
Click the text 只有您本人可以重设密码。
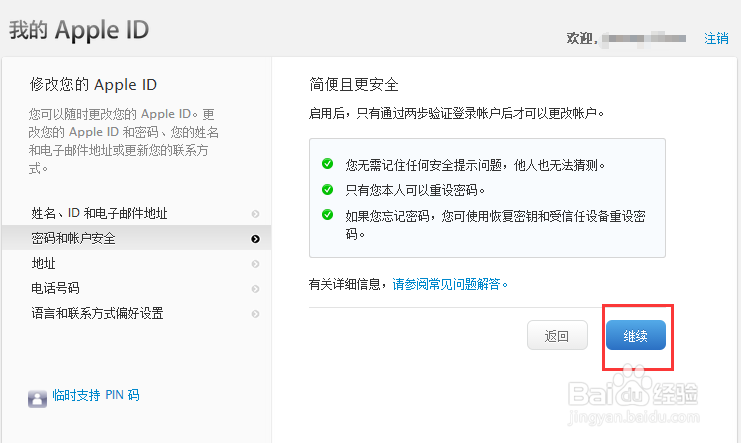[415, 190]
